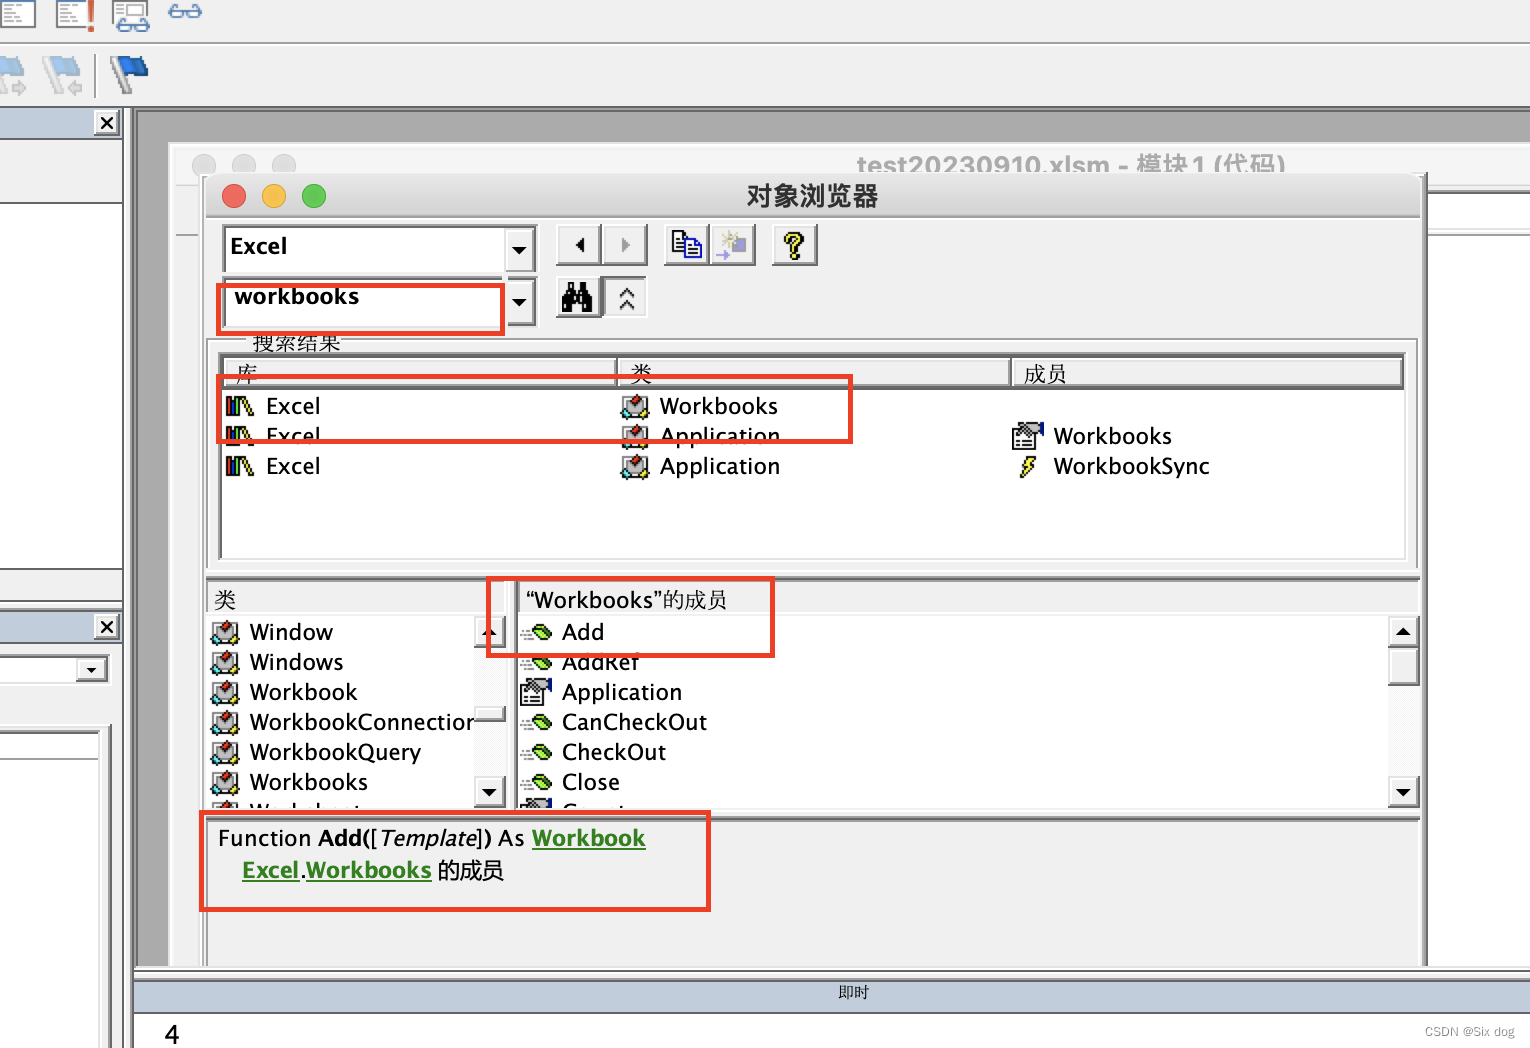Click the Workbook class icon in classes list
1530x1048 pixels.
coord(226,692)
